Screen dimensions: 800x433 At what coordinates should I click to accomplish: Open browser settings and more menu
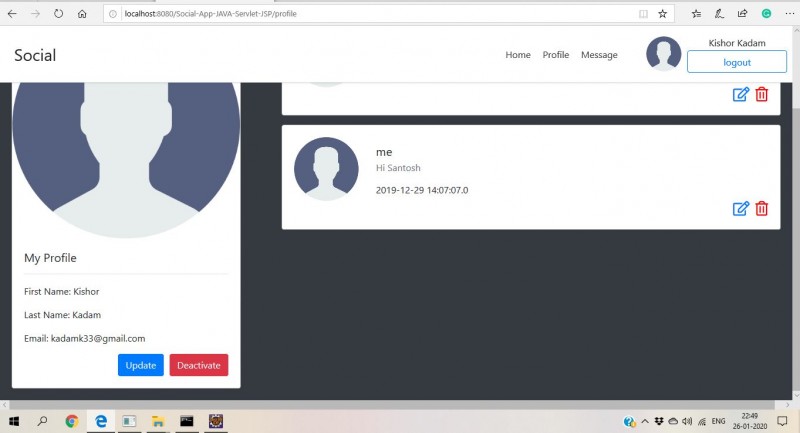click(x=790, y=14)
